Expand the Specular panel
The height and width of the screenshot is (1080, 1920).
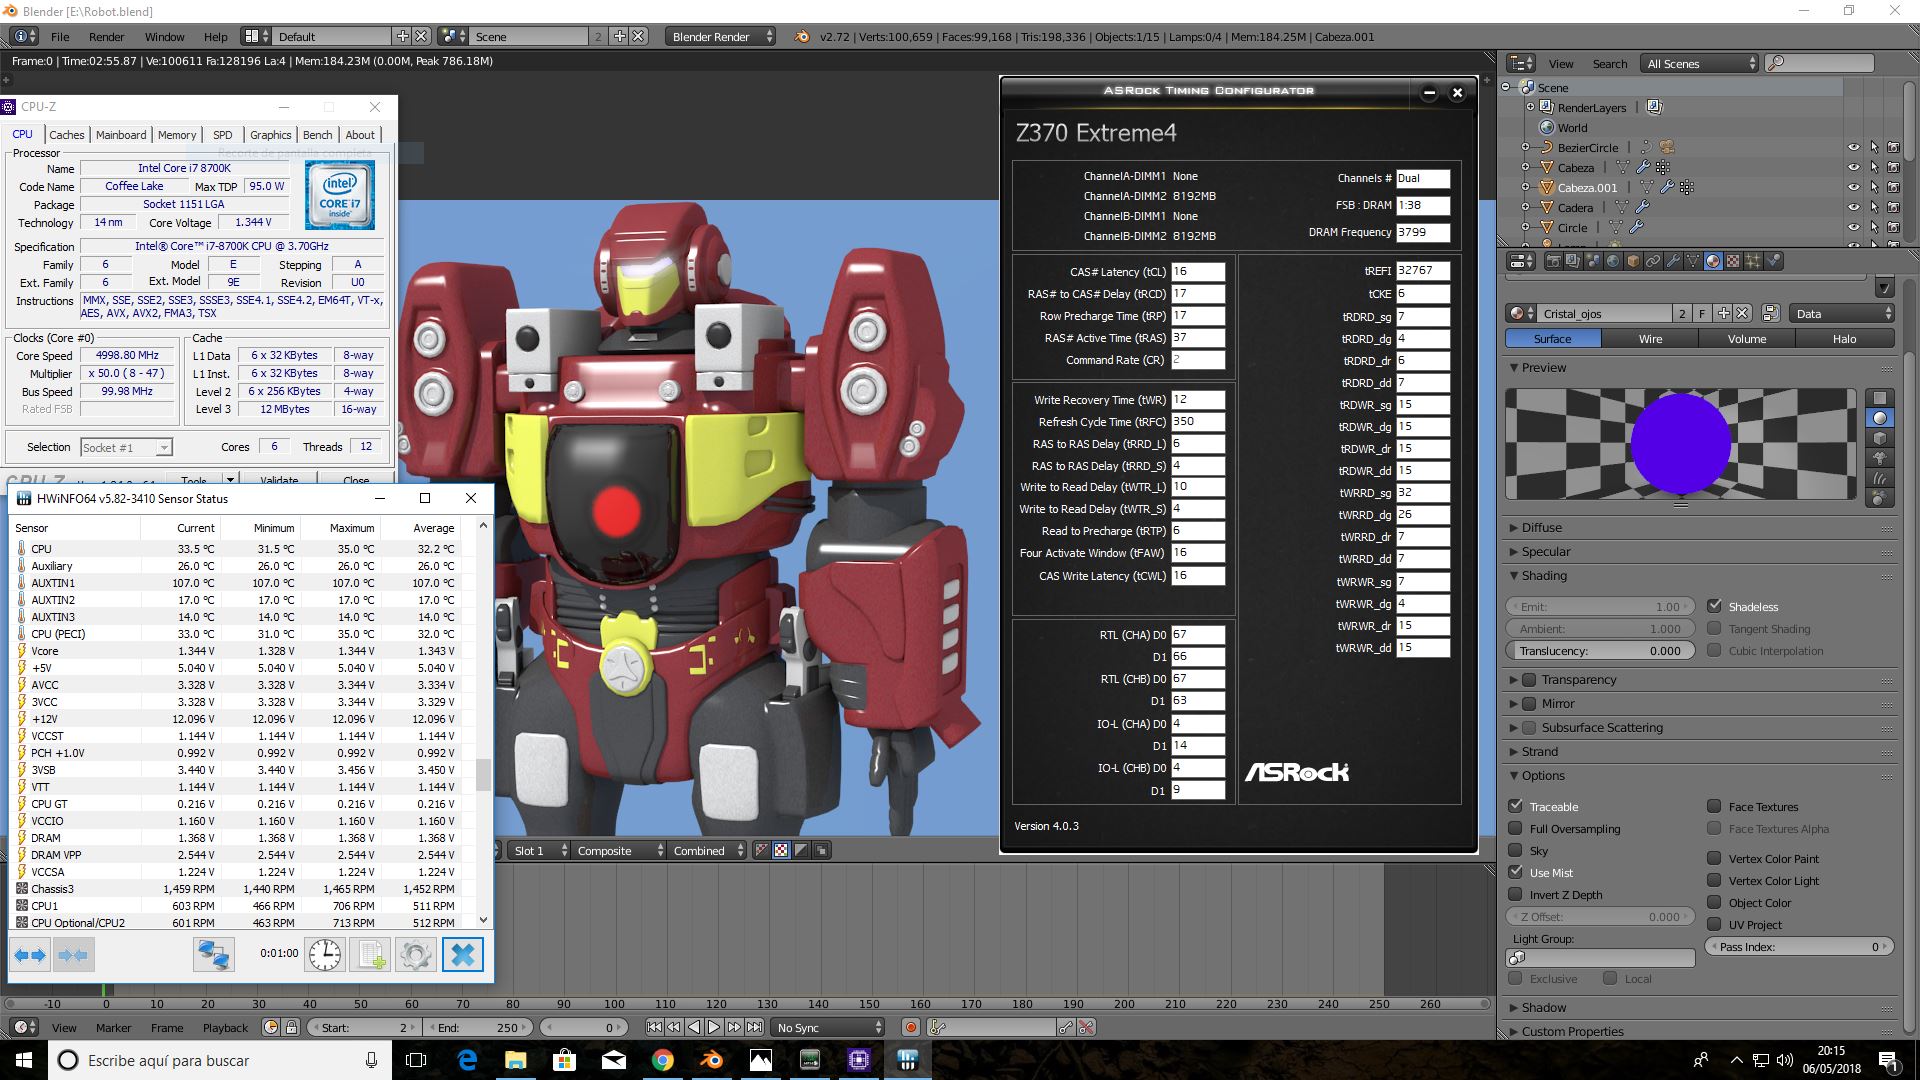click(x=1545, y=552)
